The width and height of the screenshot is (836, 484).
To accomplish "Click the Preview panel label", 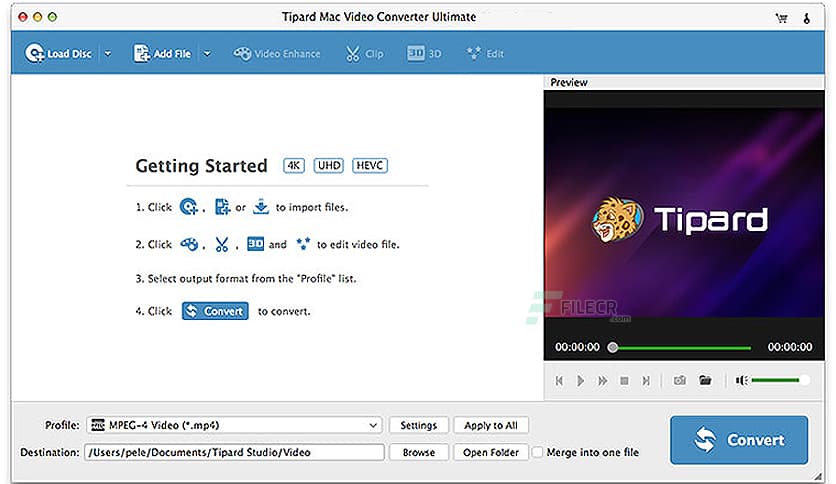I will click(568, 82).
